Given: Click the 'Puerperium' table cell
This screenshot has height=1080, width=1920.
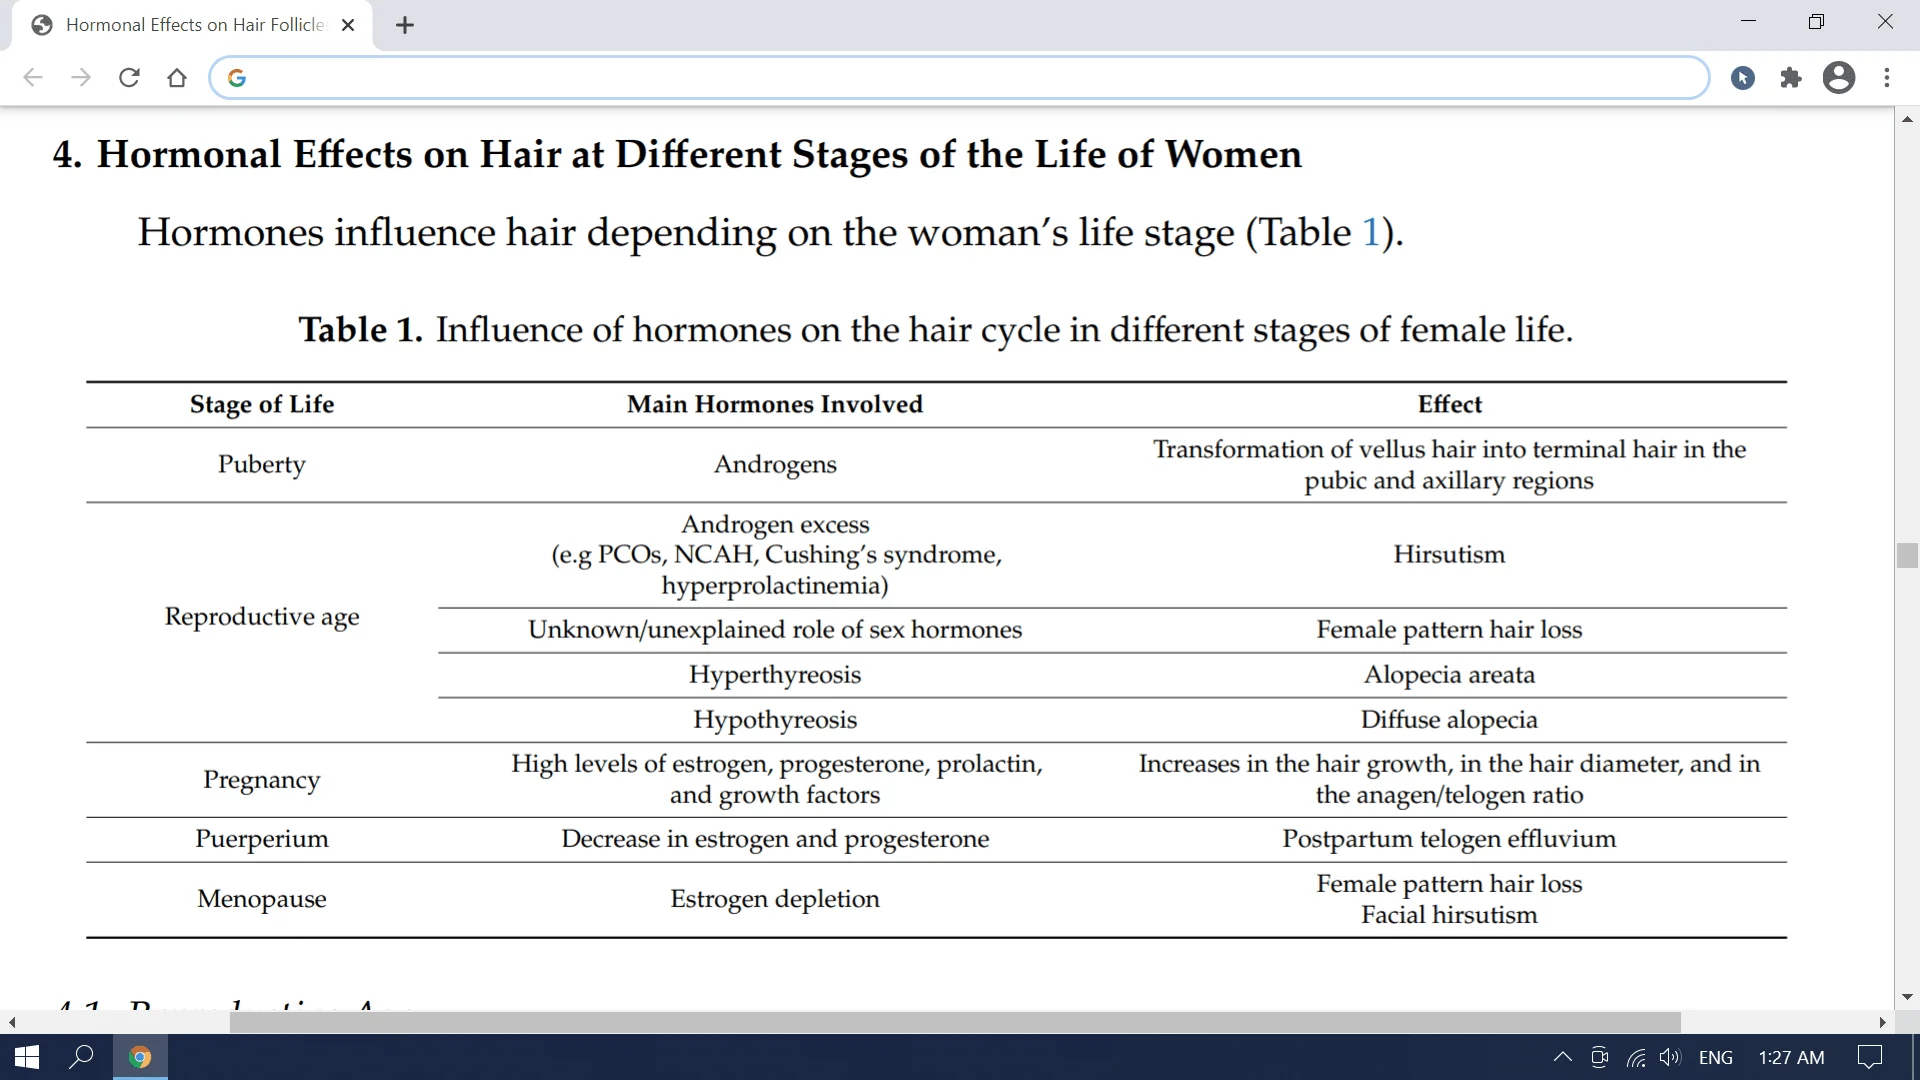Looking at the screenshot, I should (262, 839).
